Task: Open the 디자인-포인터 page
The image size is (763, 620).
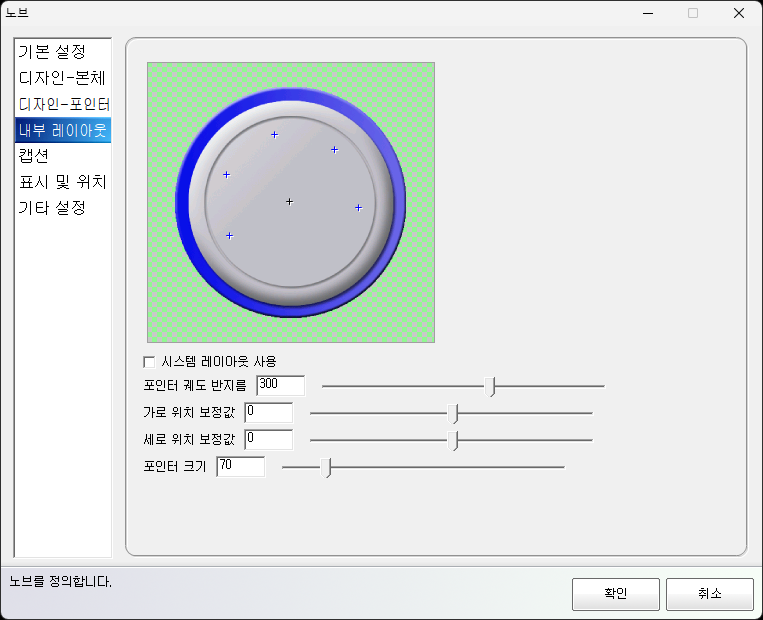Action: 63,104
